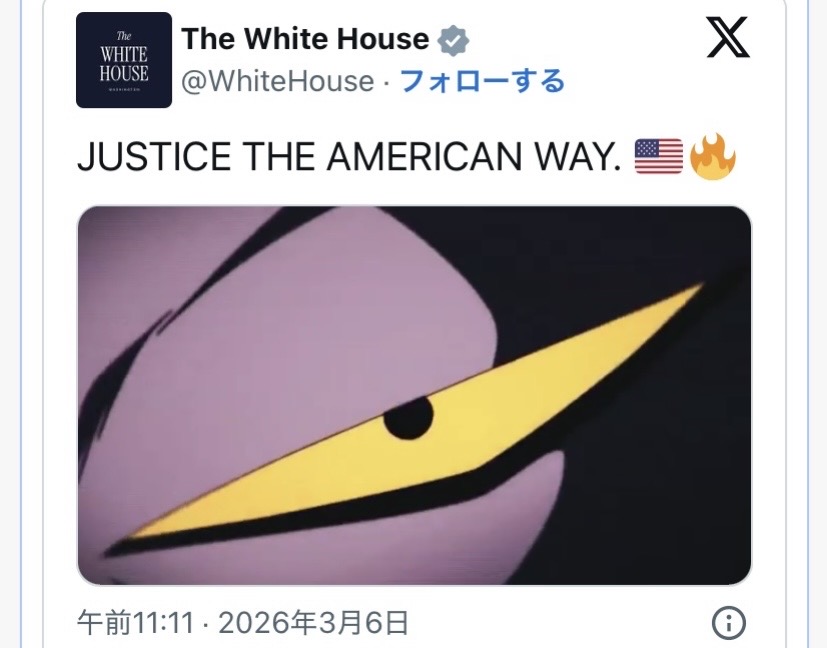Follow the account via フォローする
The width and height of the screenshot is (827, 648).
tap(482, 81)
